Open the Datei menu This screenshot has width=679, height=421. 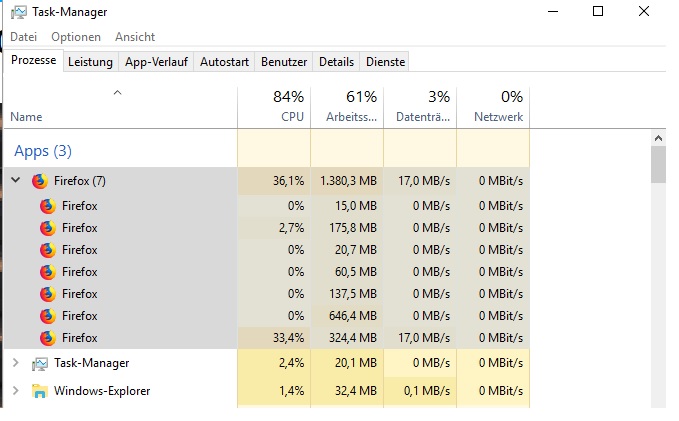pyautogui.click(x=23, y=37)
